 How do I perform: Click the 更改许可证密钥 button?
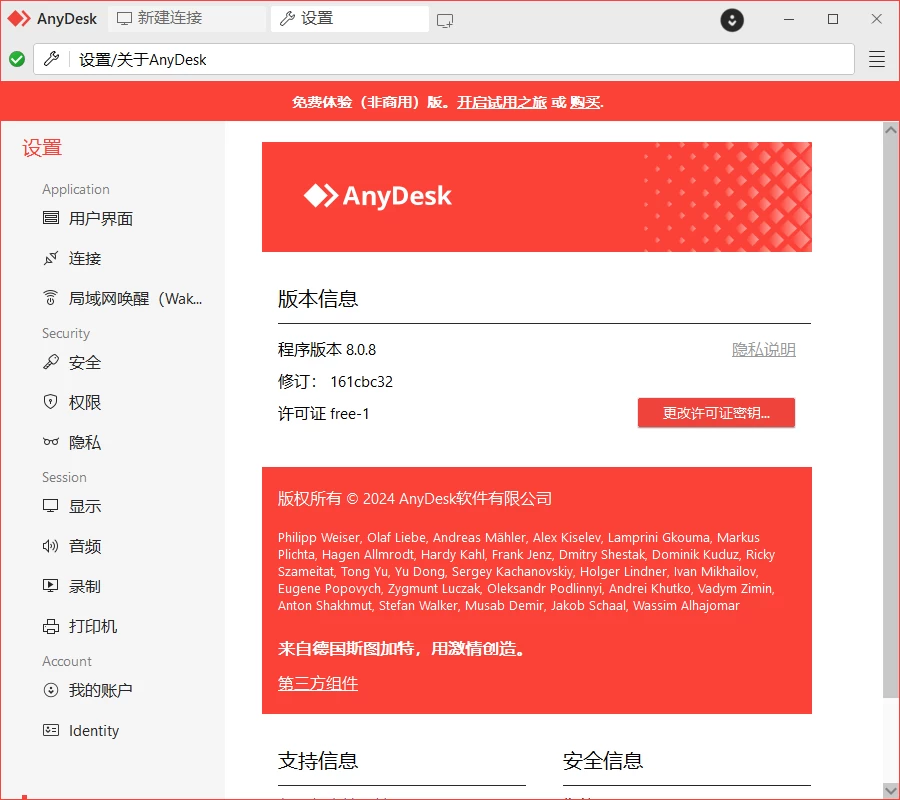point(716,413)
